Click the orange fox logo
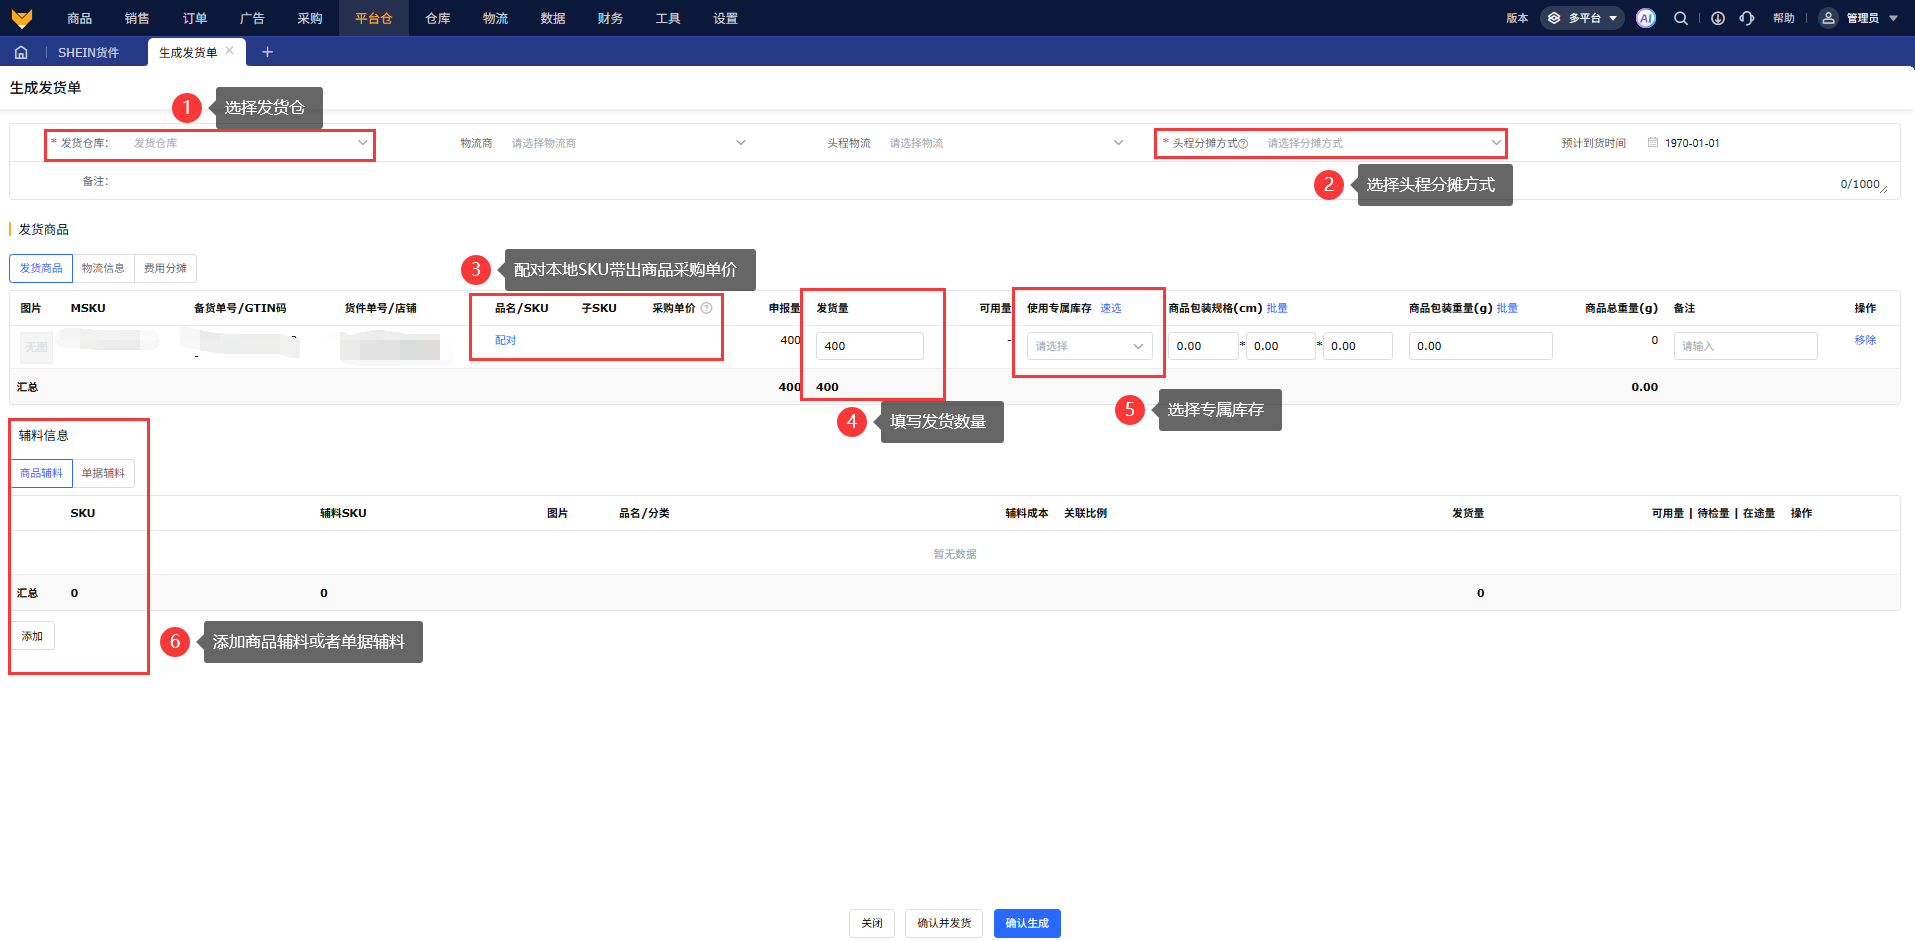The width and height of the screenshot is (1915, 941). 21,18
